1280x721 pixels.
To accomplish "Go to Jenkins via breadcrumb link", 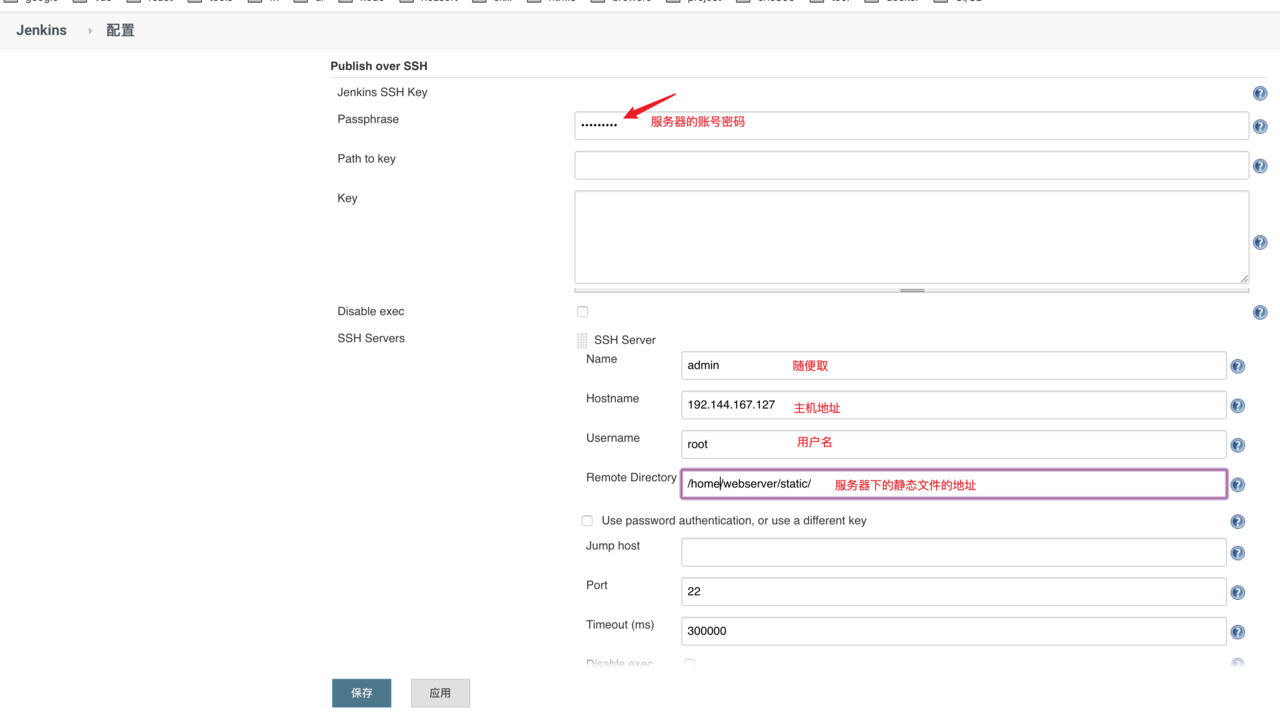I will tap(41, 30).
